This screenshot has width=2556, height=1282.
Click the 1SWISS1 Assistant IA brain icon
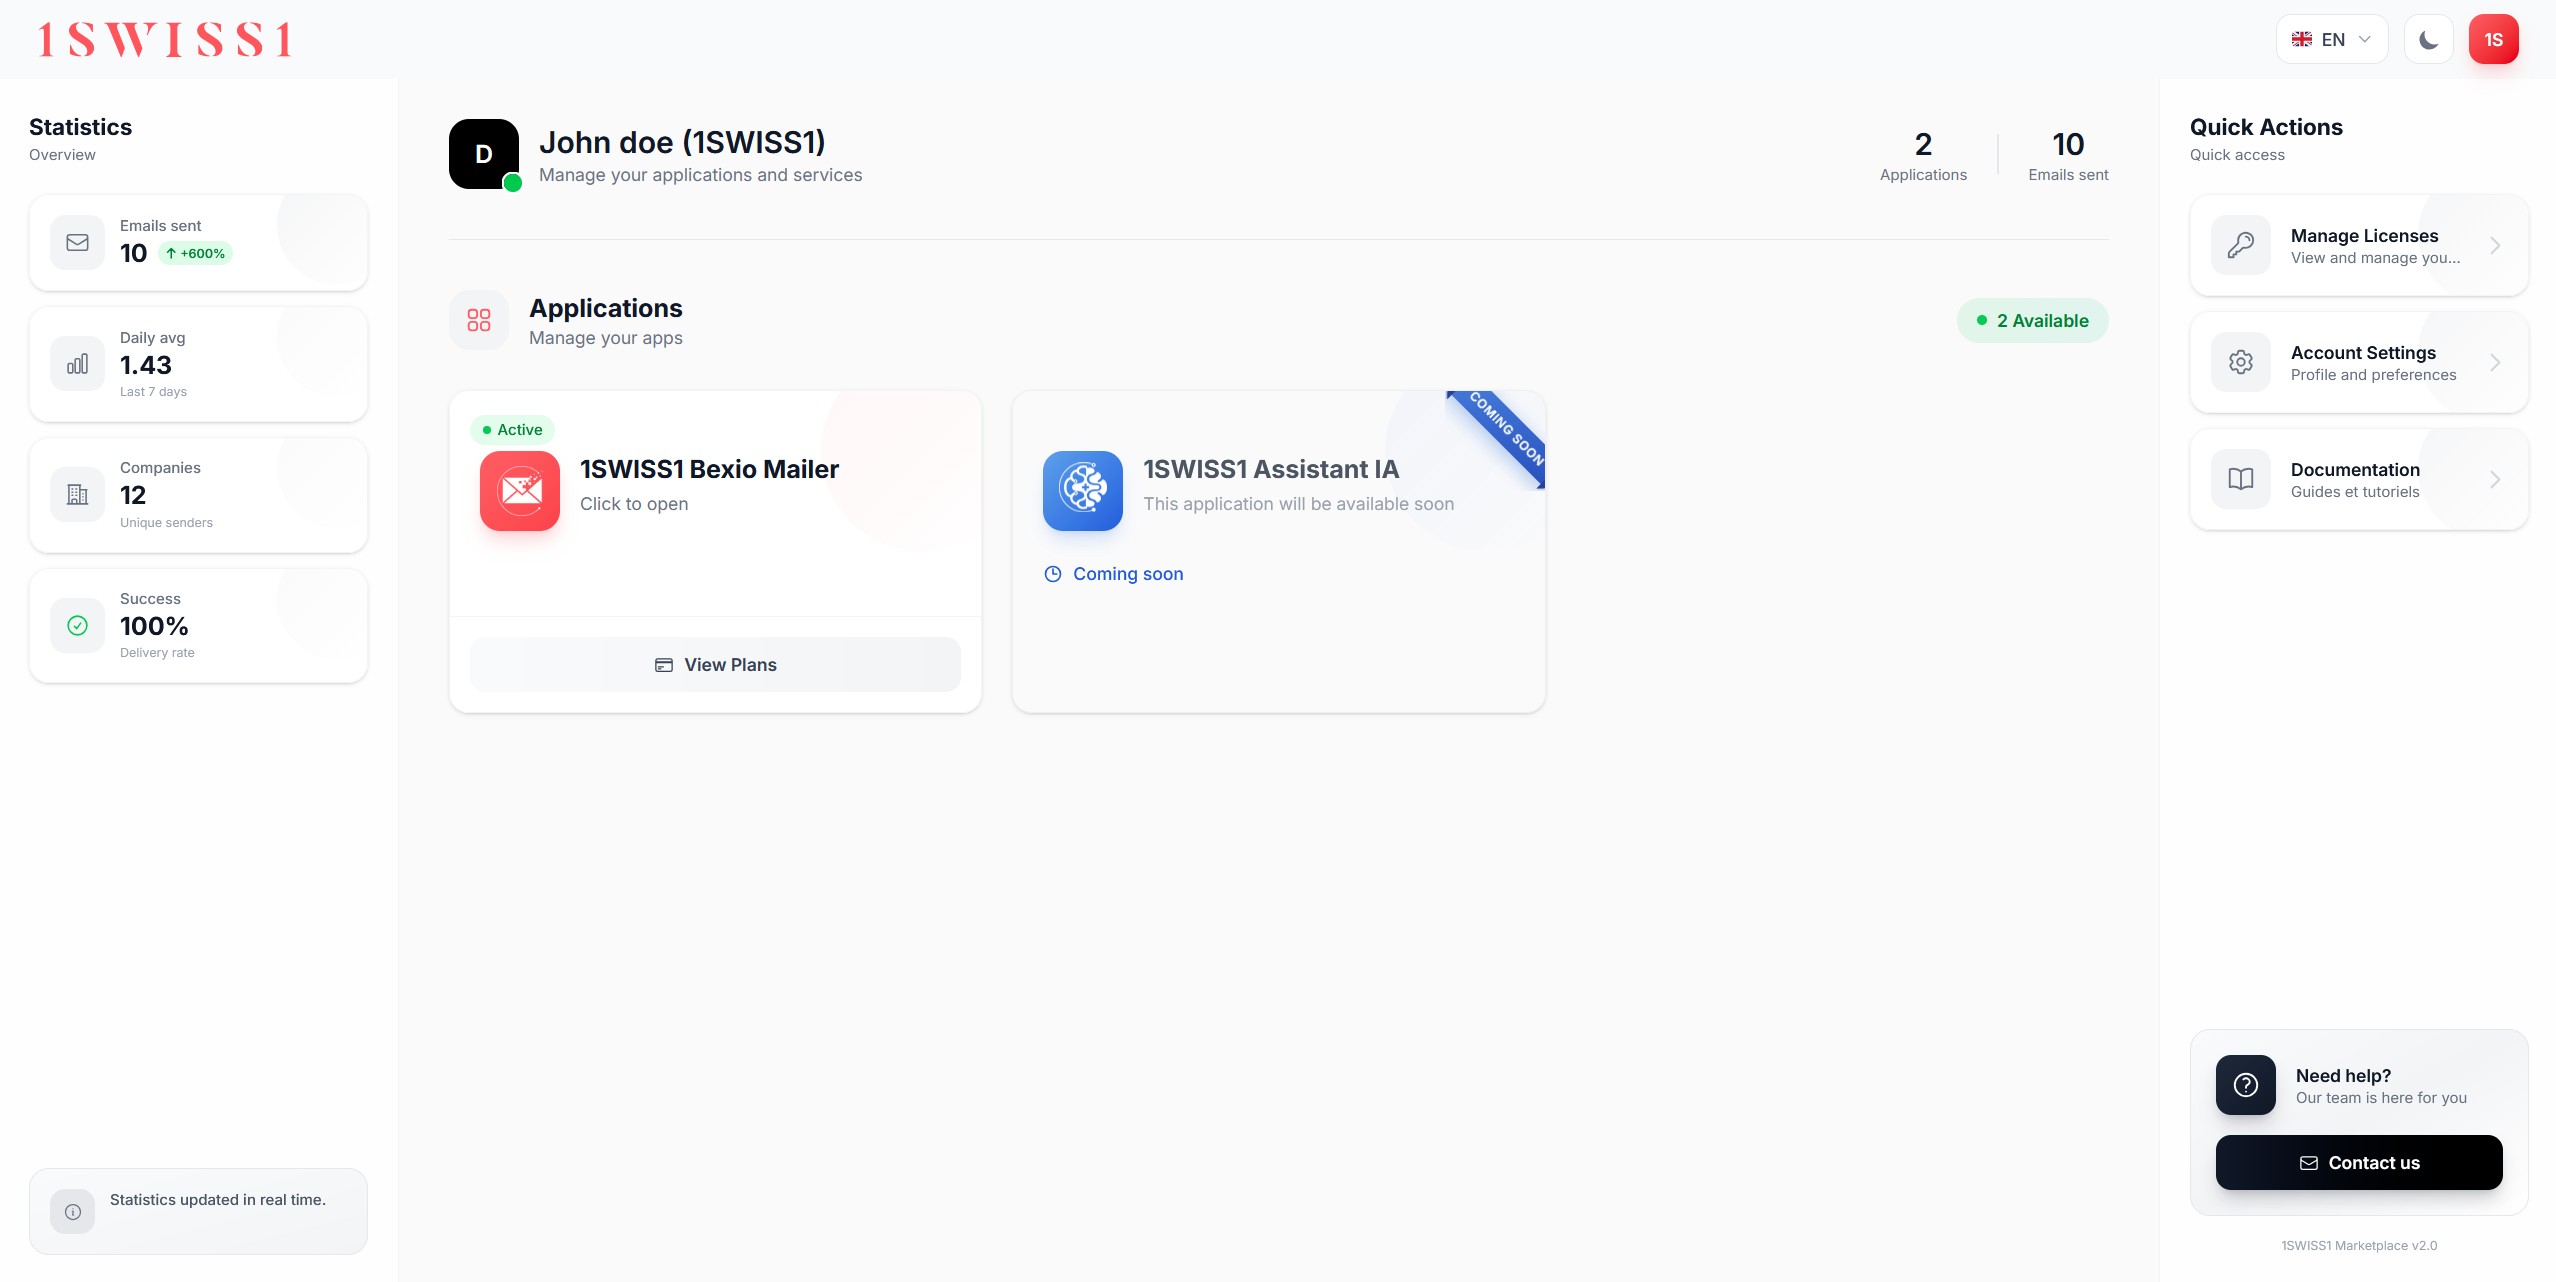tap(1083, 491)
